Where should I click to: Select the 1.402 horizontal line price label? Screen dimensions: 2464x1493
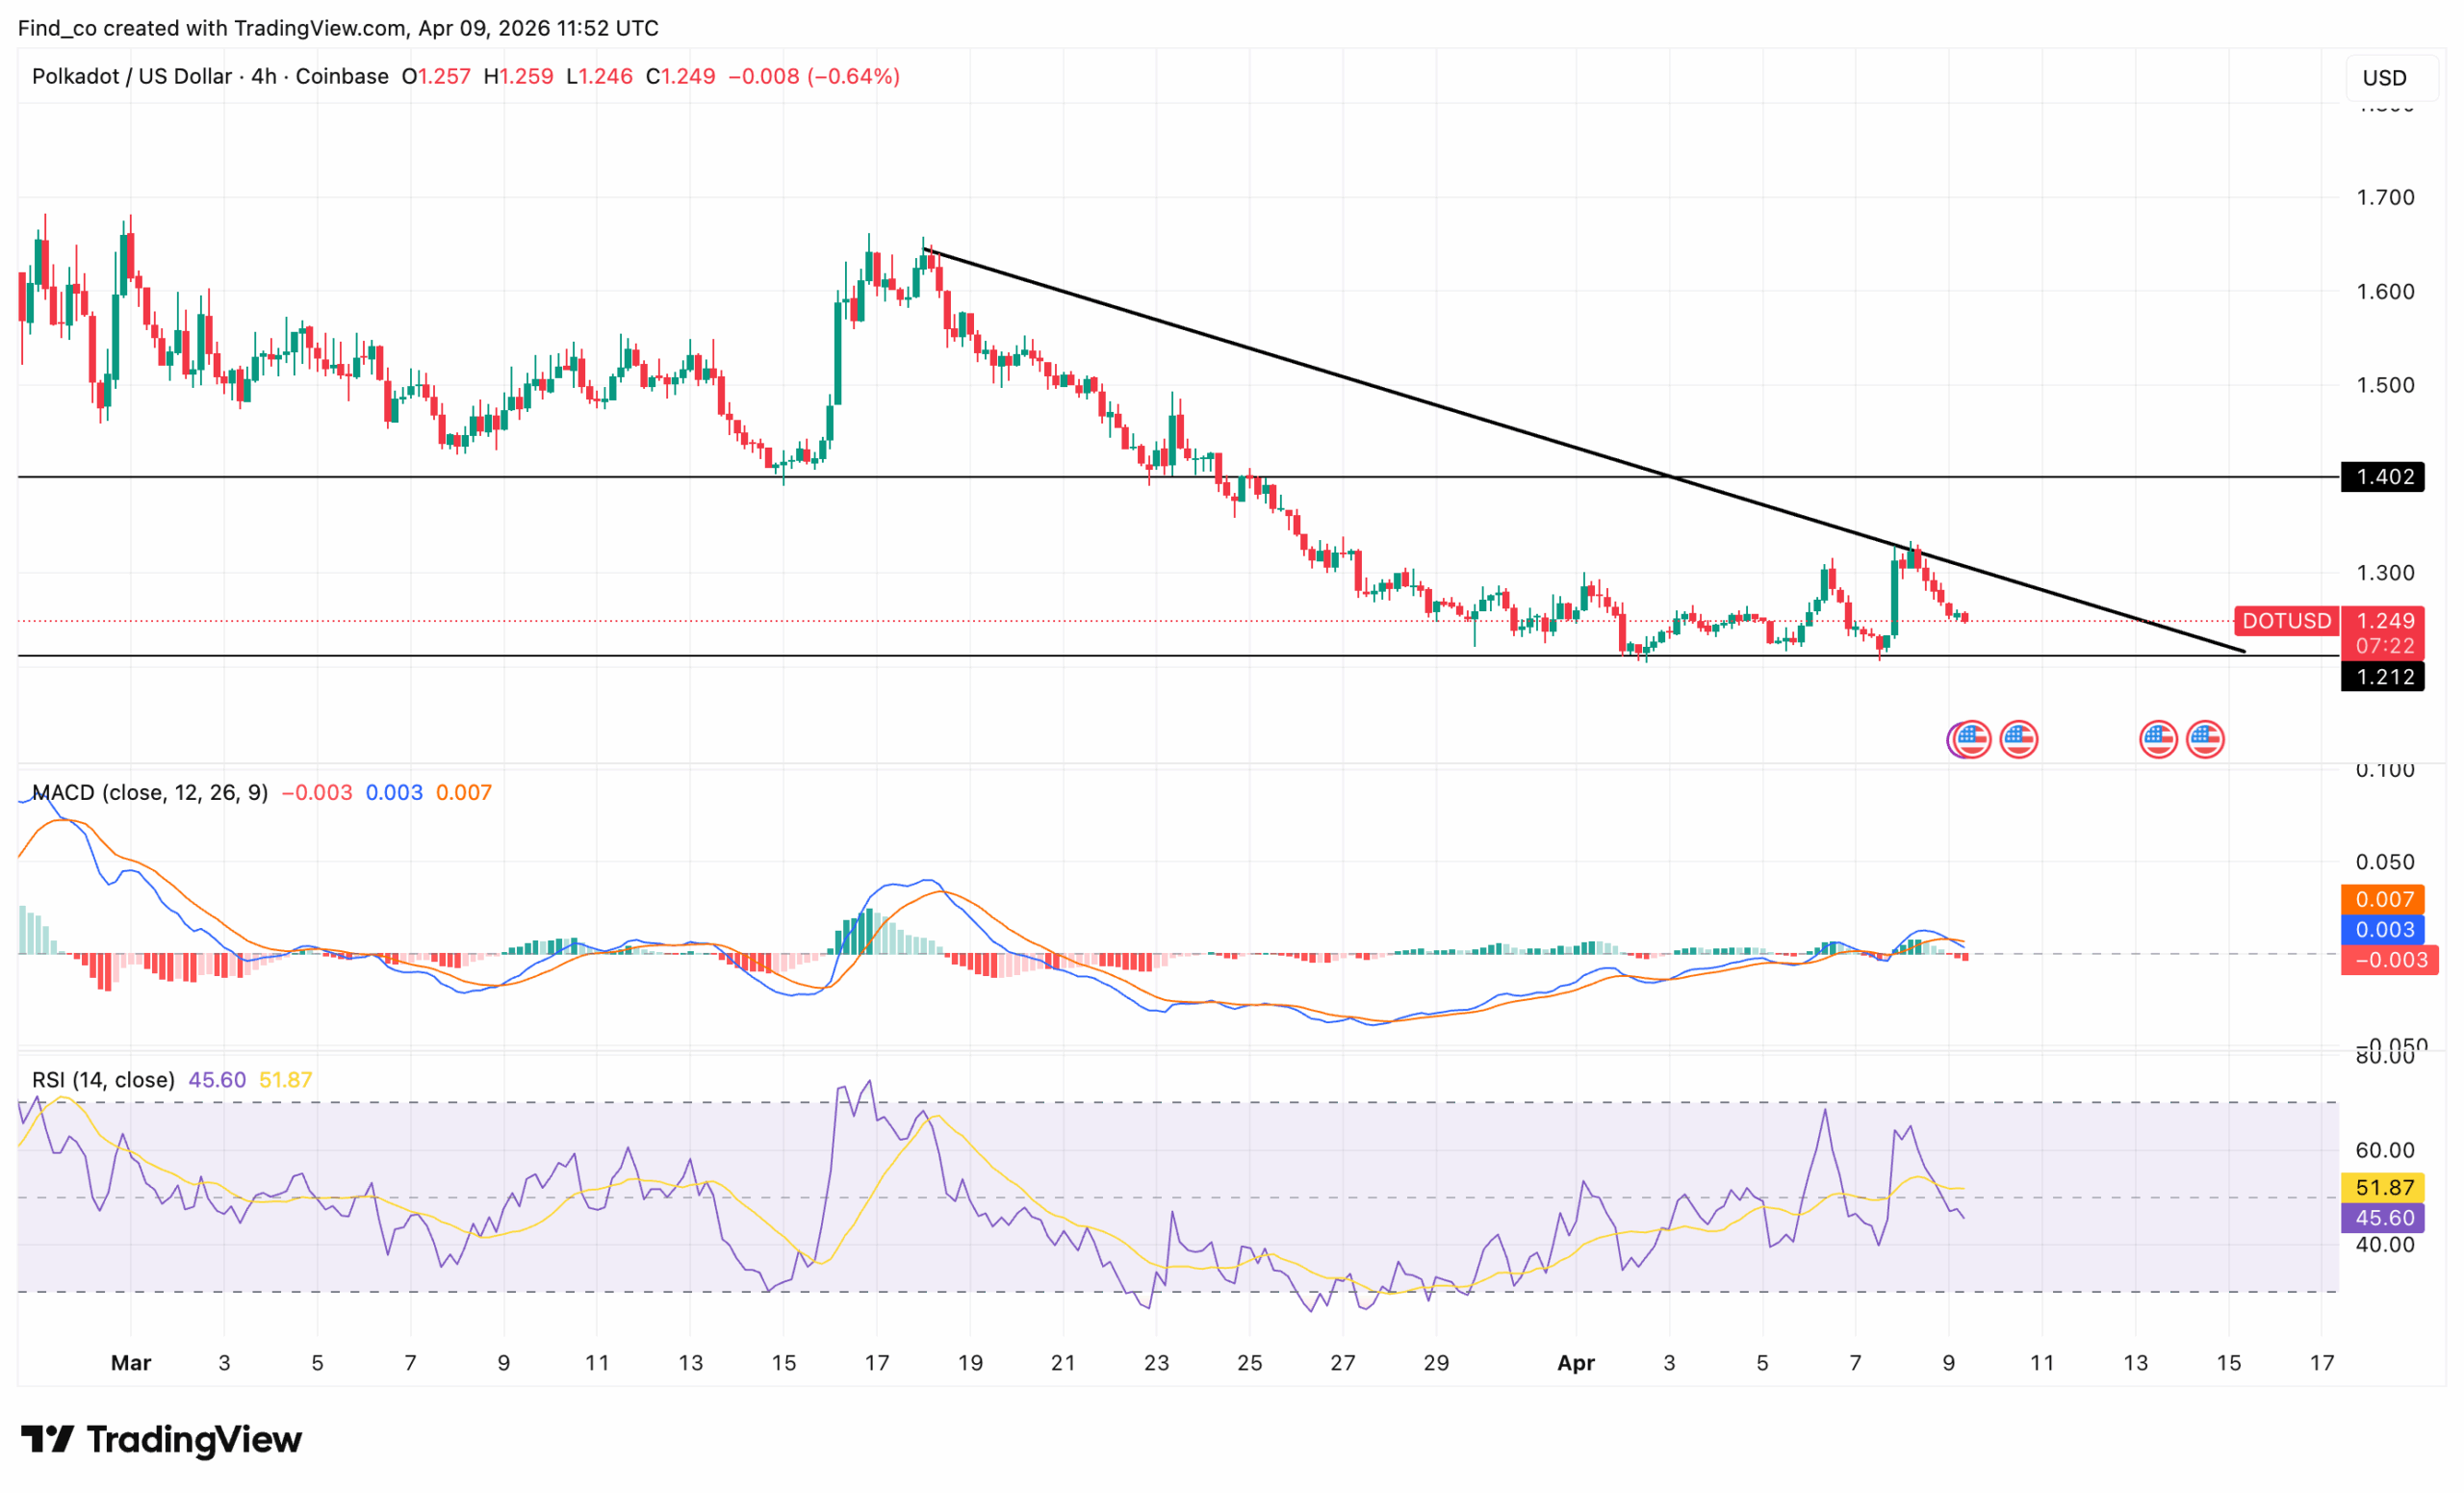click(2383, 477)
